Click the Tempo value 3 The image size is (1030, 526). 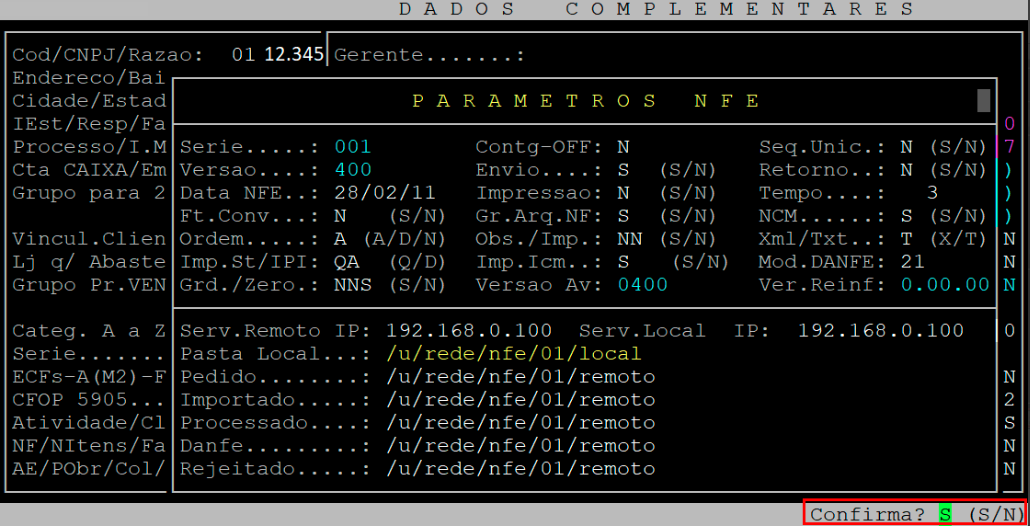tap(932, 193)
